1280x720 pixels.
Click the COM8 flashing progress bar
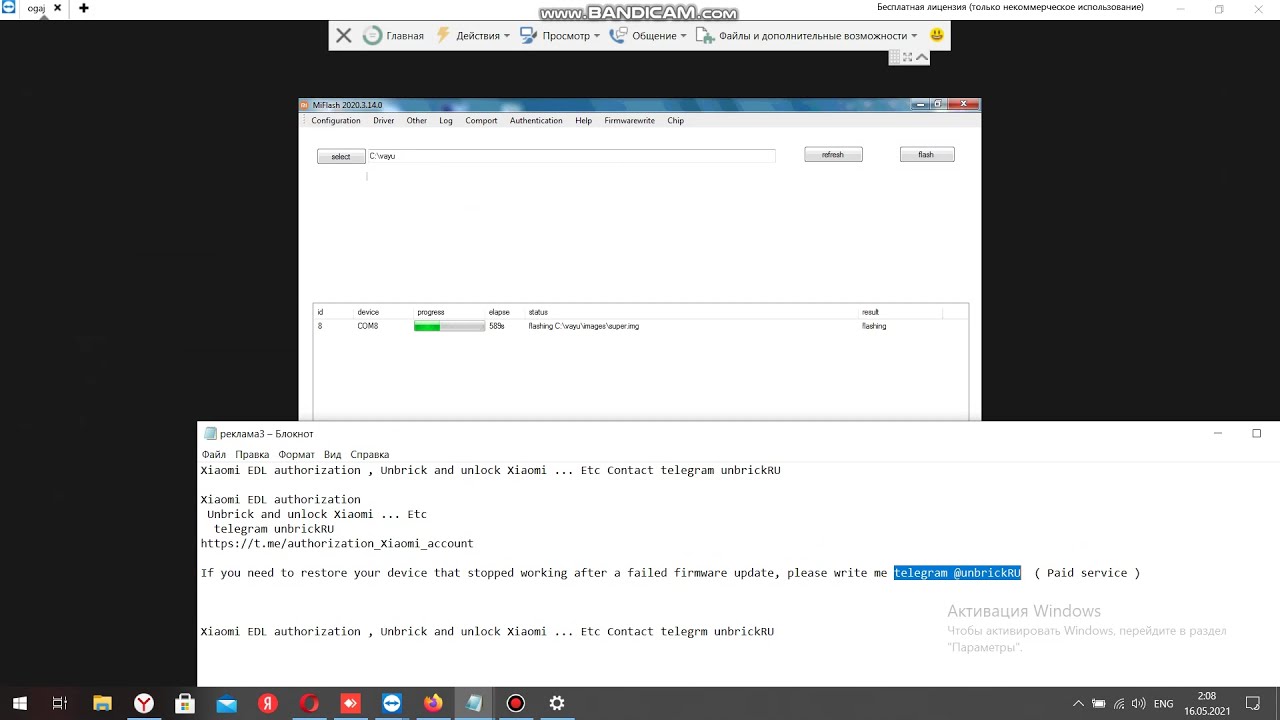coord(449,326)
